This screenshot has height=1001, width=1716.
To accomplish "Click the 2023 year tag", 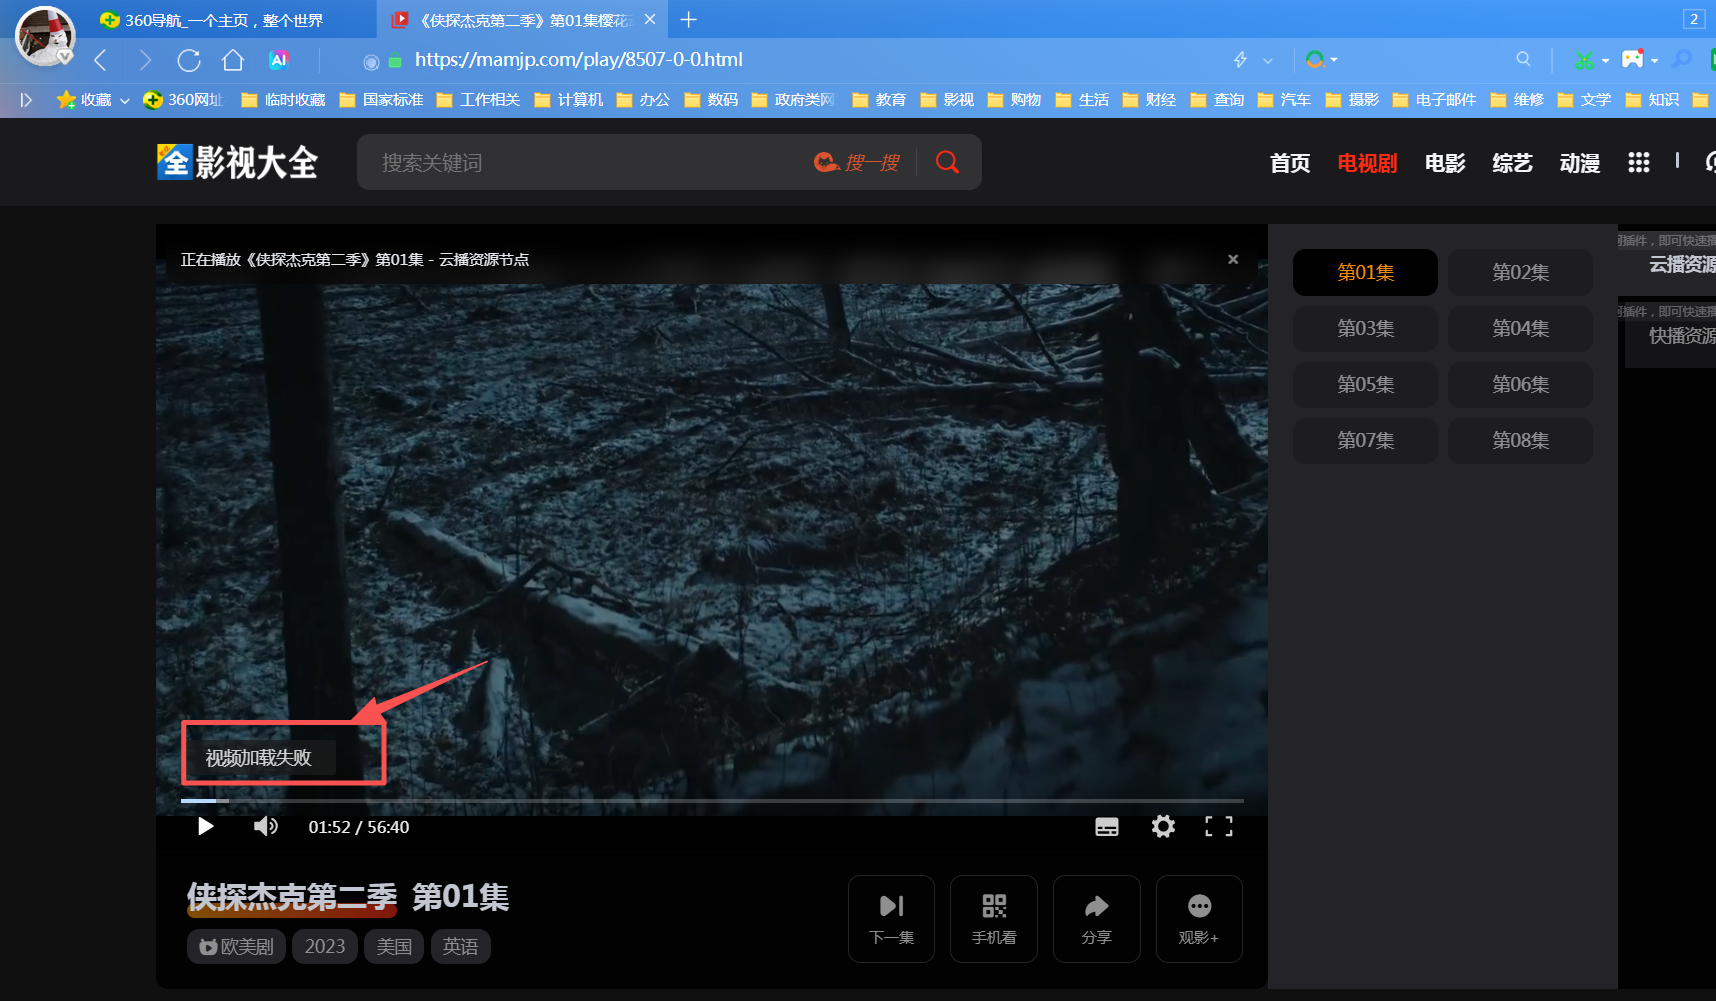I will pos(325,946).
